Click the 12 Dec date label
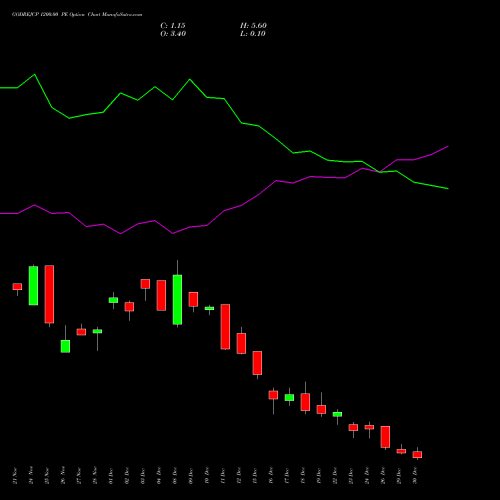Viewport: 500px width, 500px height. [x=239, y=476]
